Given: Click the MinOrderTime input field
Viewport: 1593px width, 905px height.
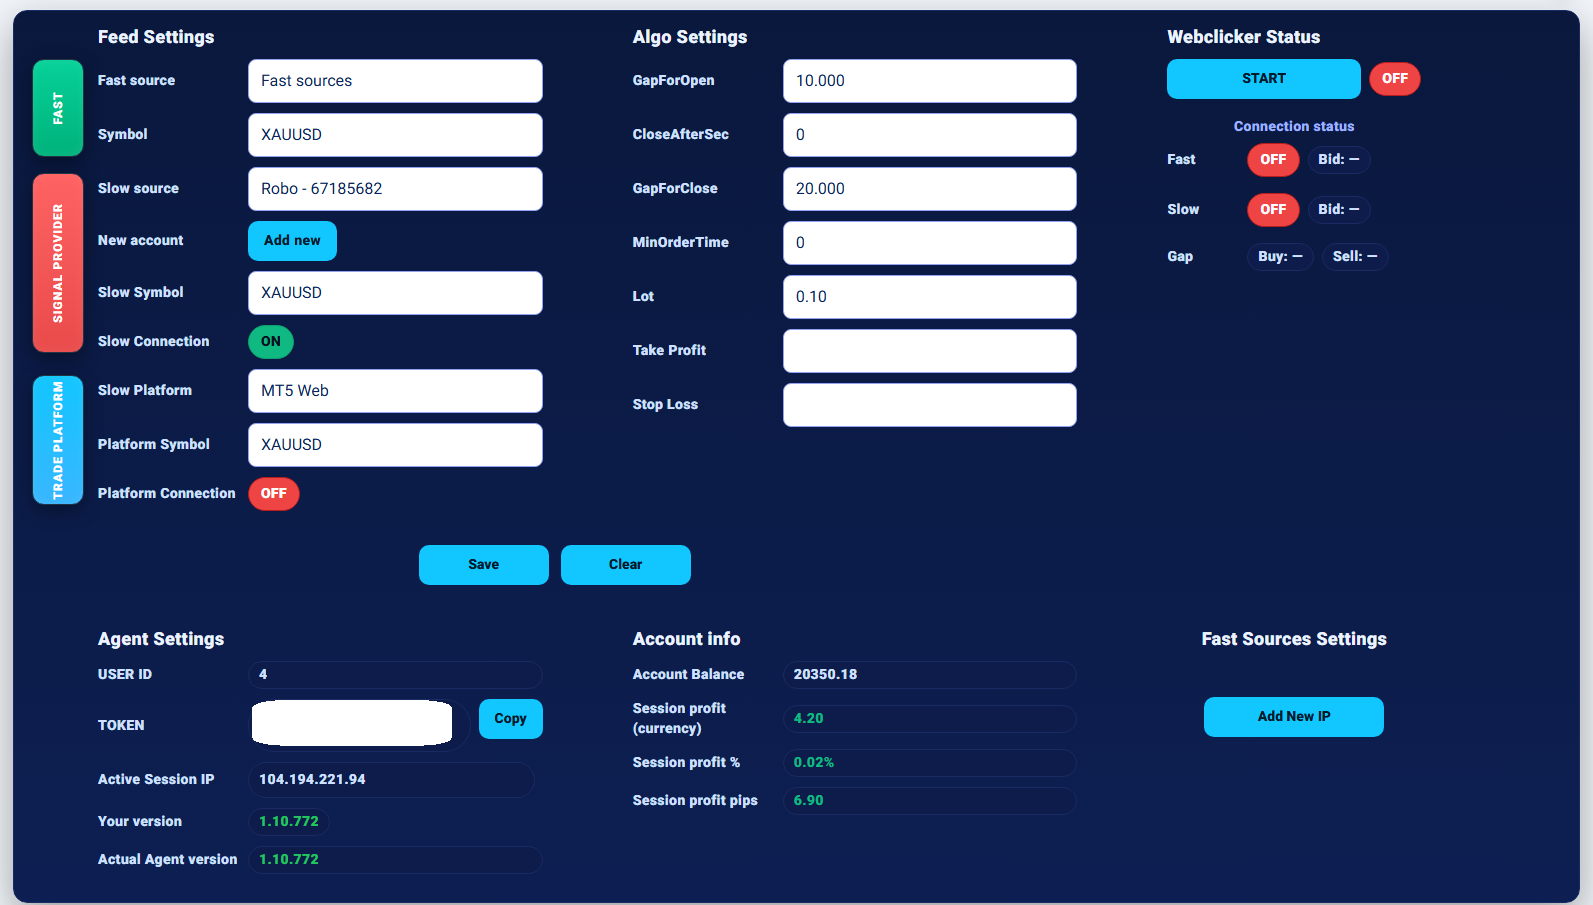Looking at the screenshot, I should coord(930,243).
